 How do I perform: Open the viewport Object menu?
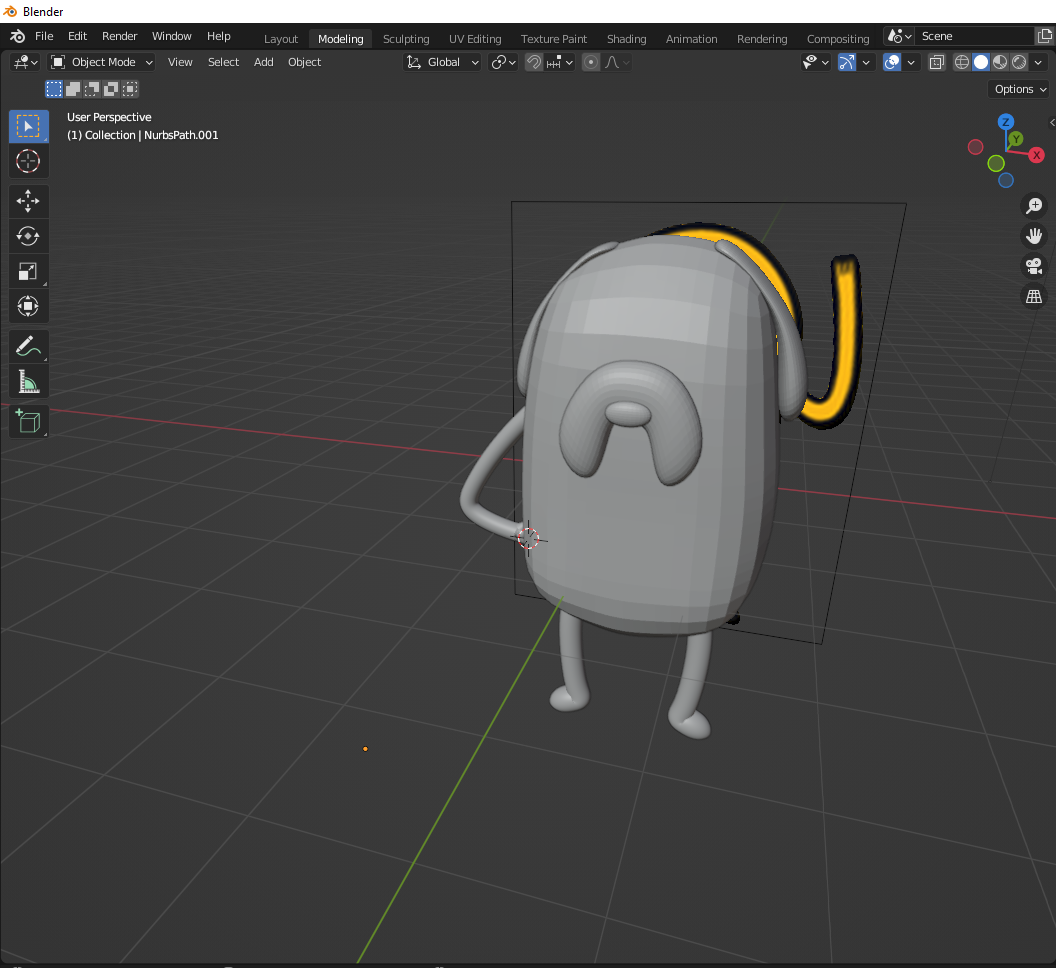click(304, 63)
